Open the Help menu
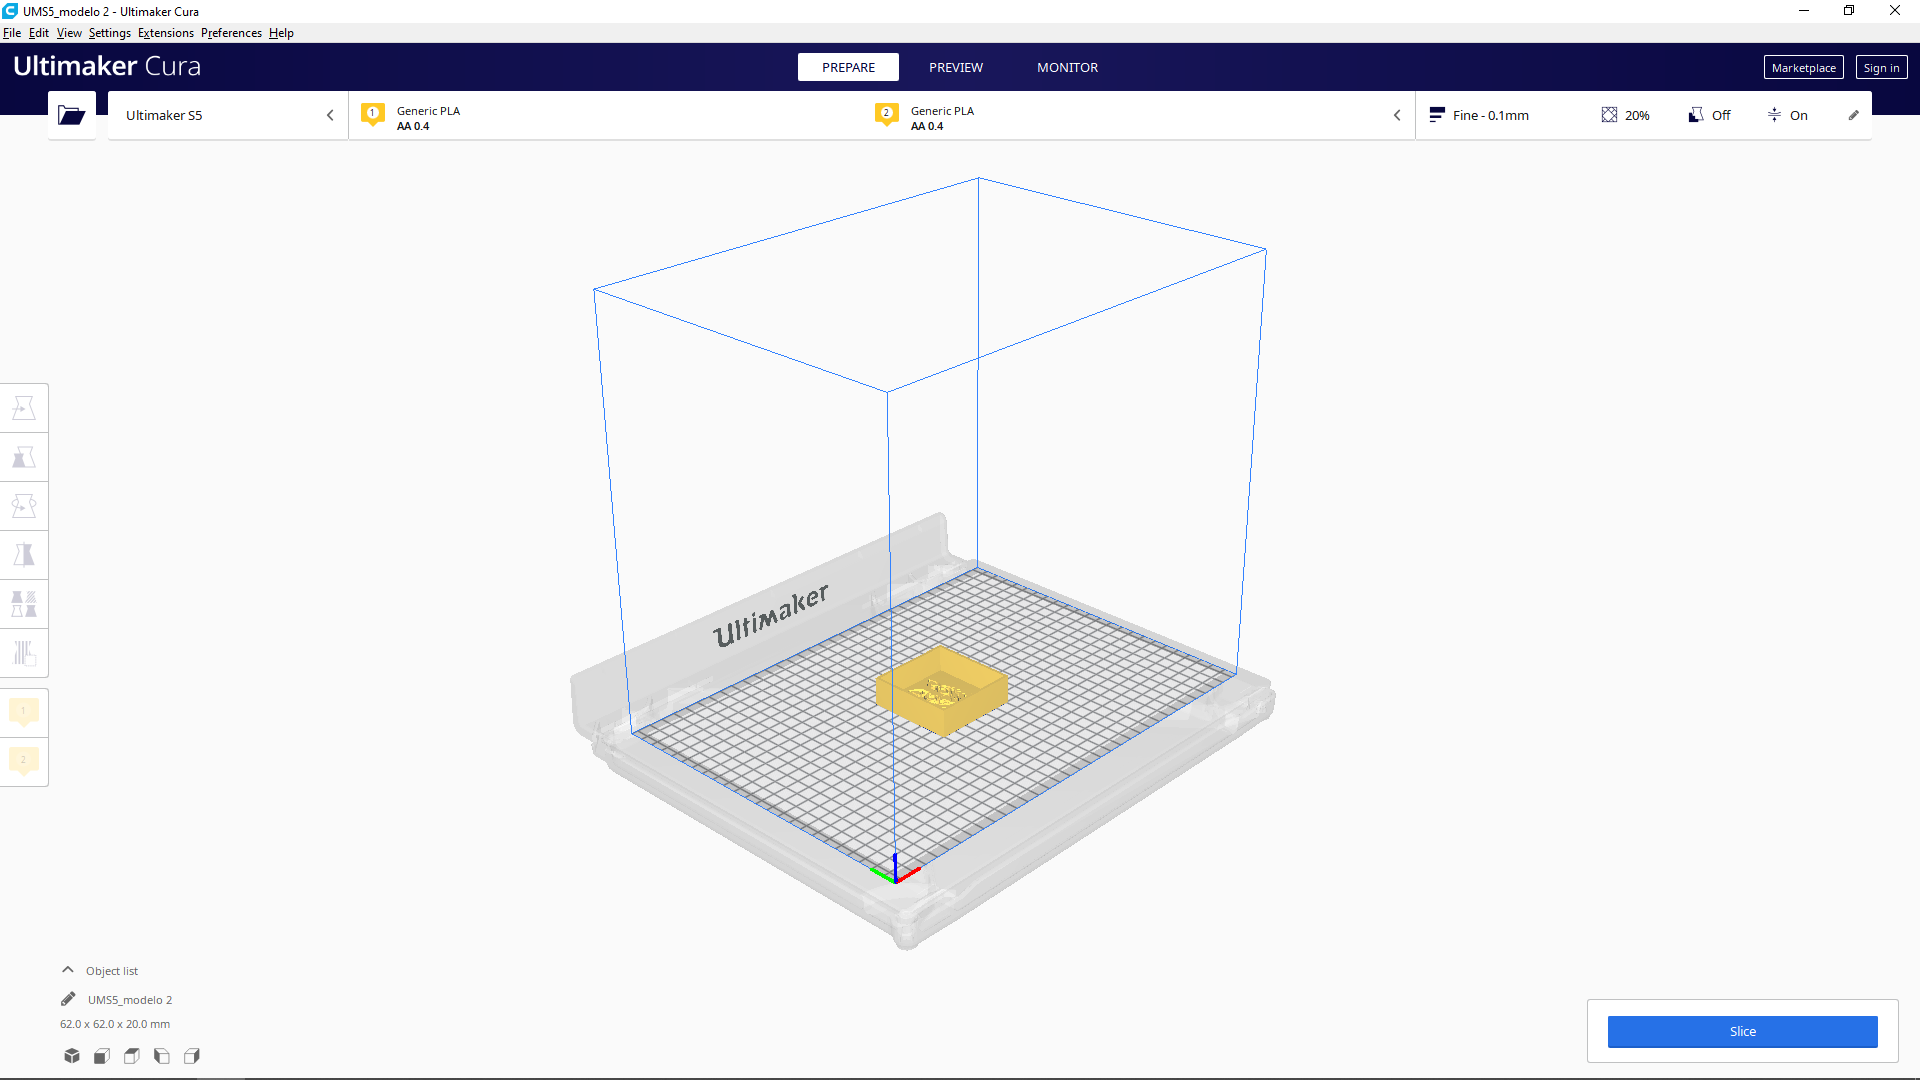The image size is (1920, 1080). tap(281, 33)
